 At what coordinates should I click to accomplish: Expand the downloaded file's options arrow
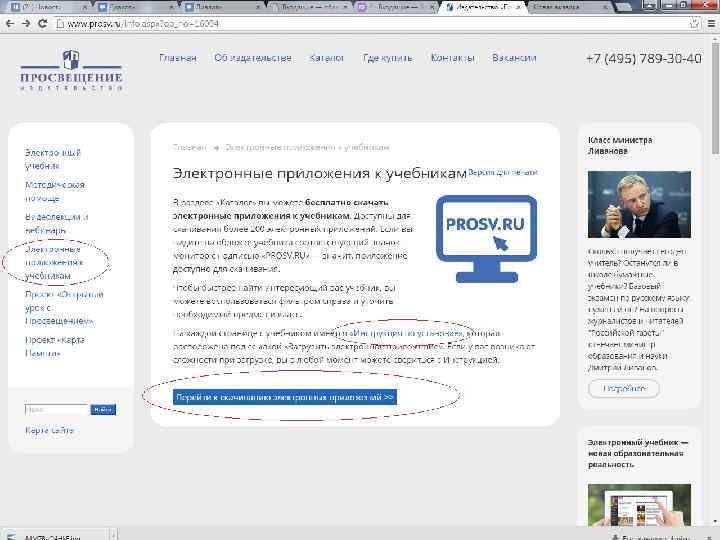[x=113, y=535]
